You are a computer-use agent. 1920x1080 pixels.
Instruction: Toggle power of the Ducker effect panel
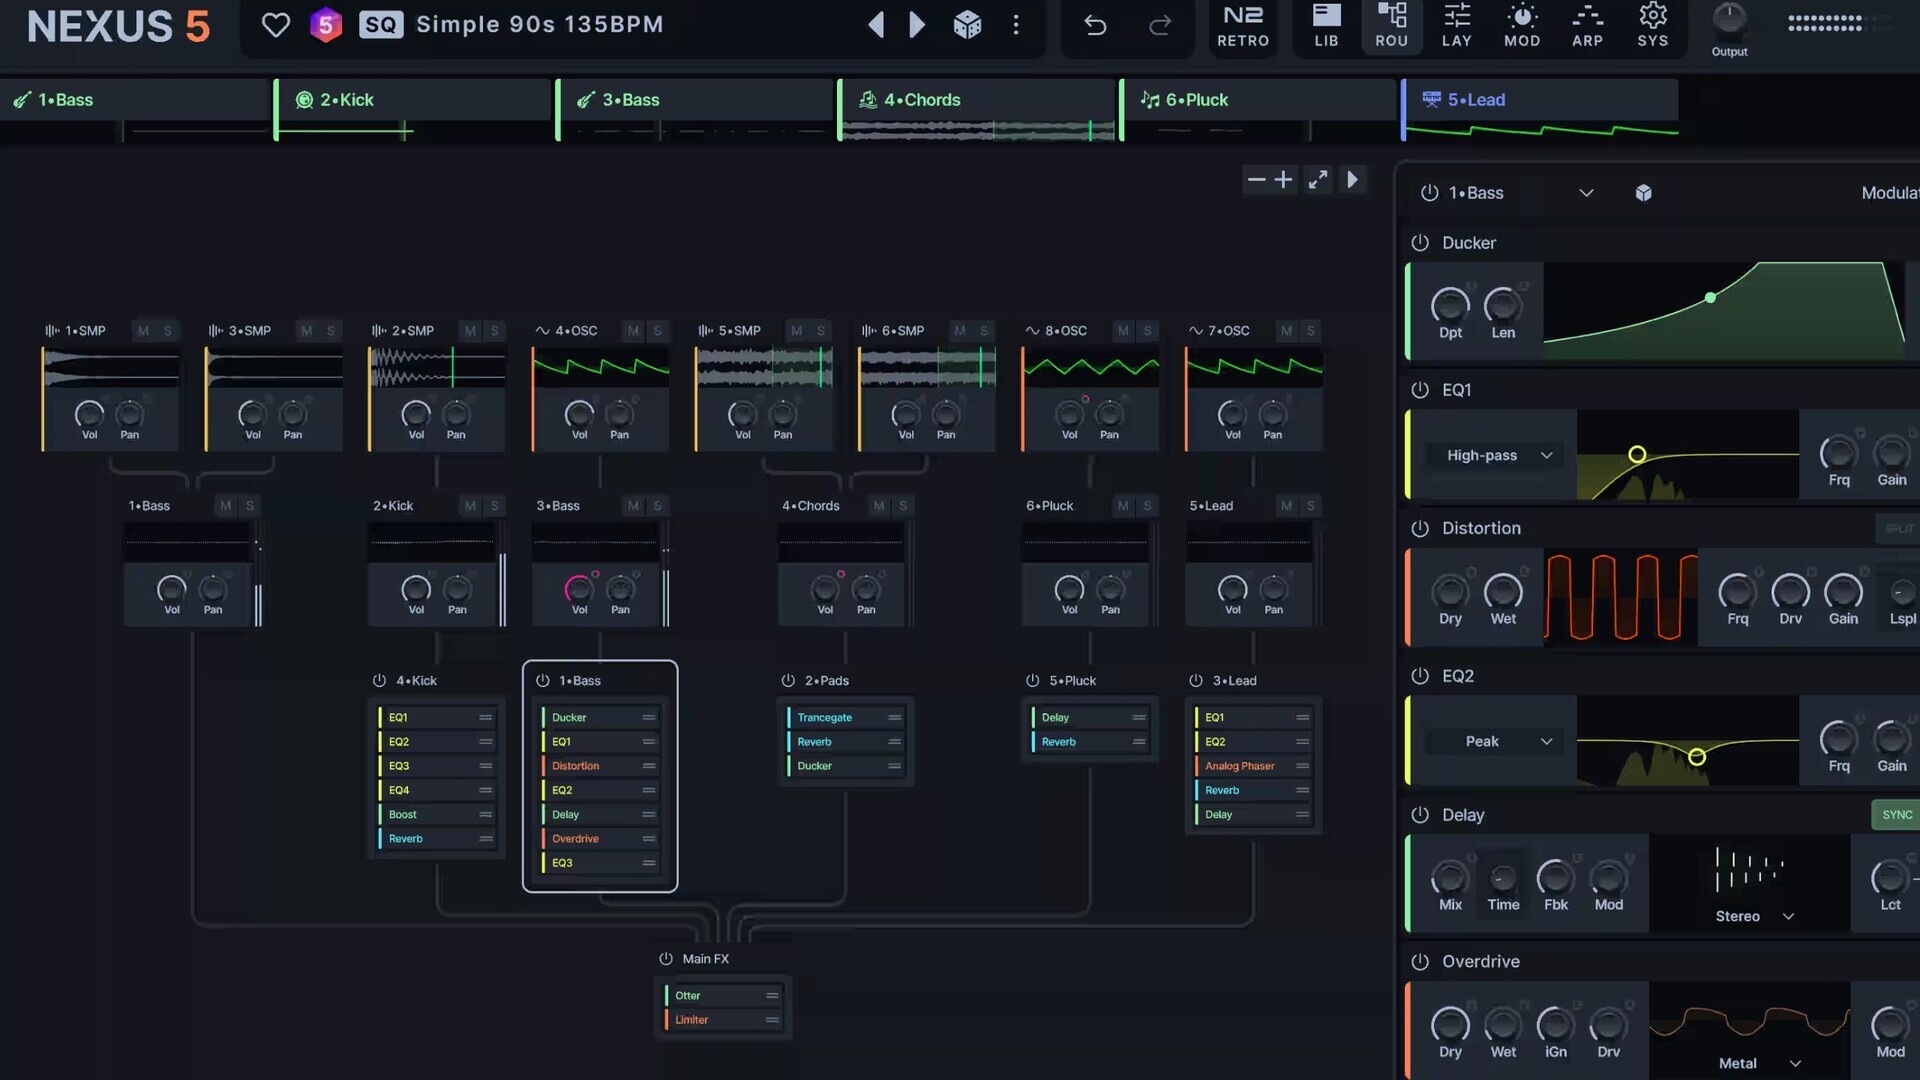click(1420, 243)
